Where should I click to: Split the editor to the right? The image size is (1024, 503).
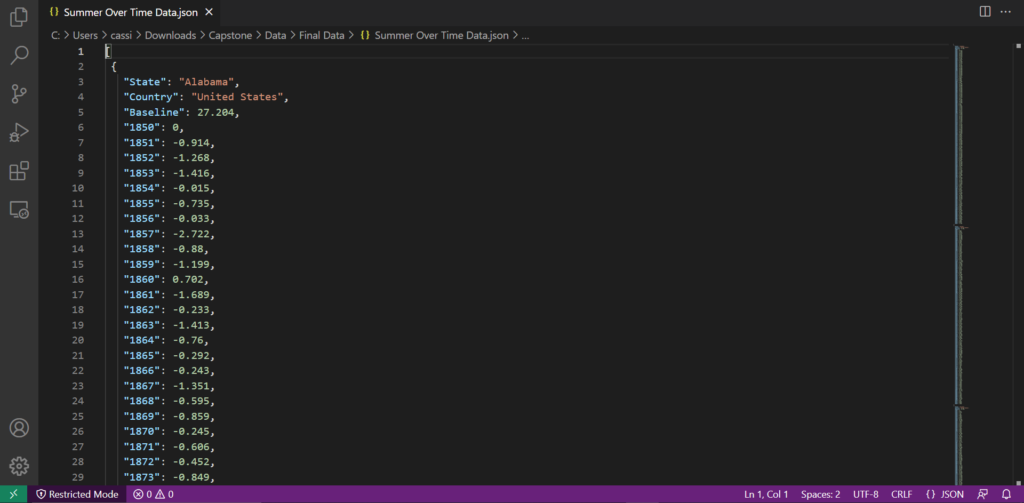point(985,11)
